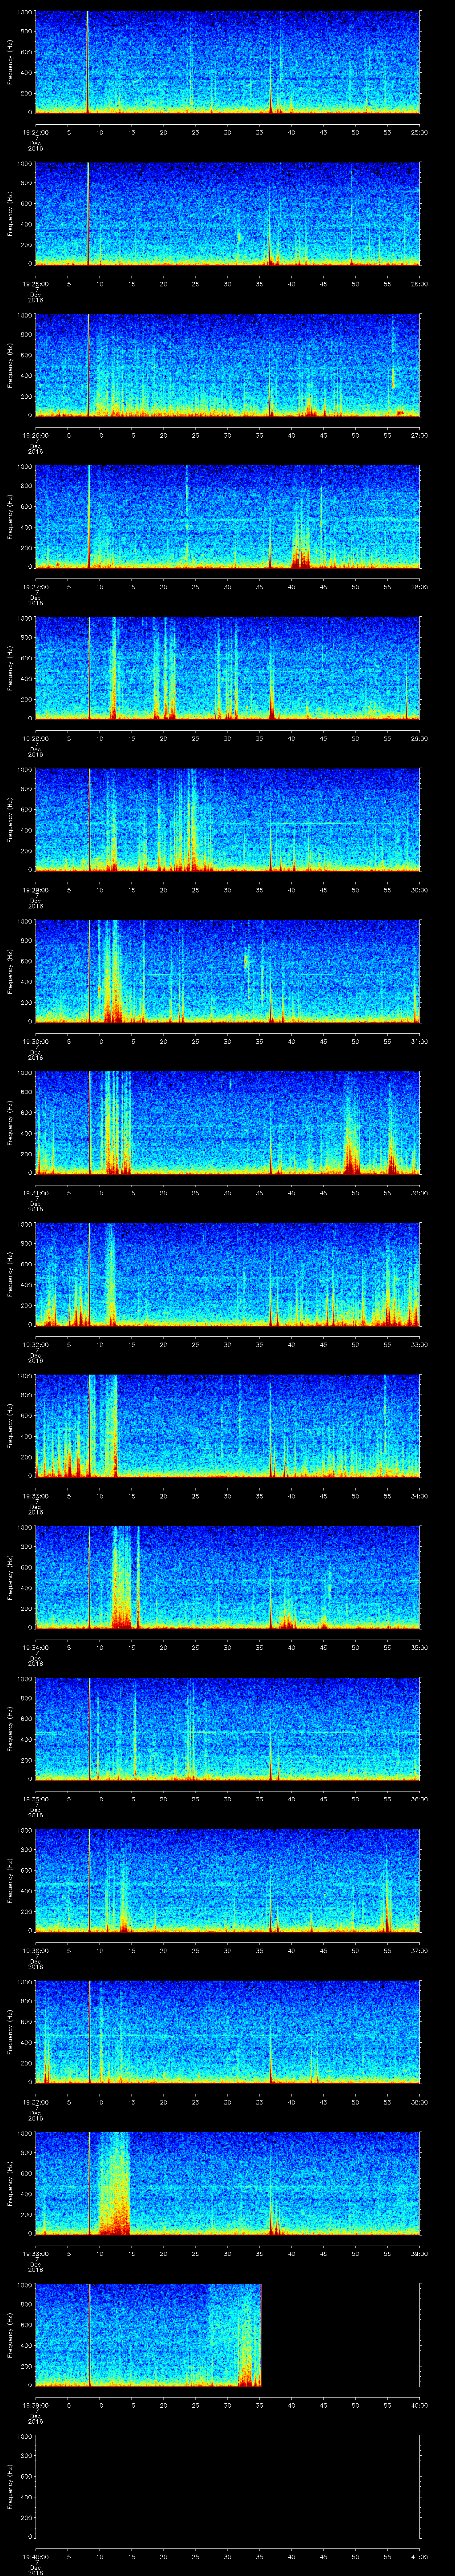Click the '32:00' end time label
The image size is (455, 2576).
(419, 1193)
